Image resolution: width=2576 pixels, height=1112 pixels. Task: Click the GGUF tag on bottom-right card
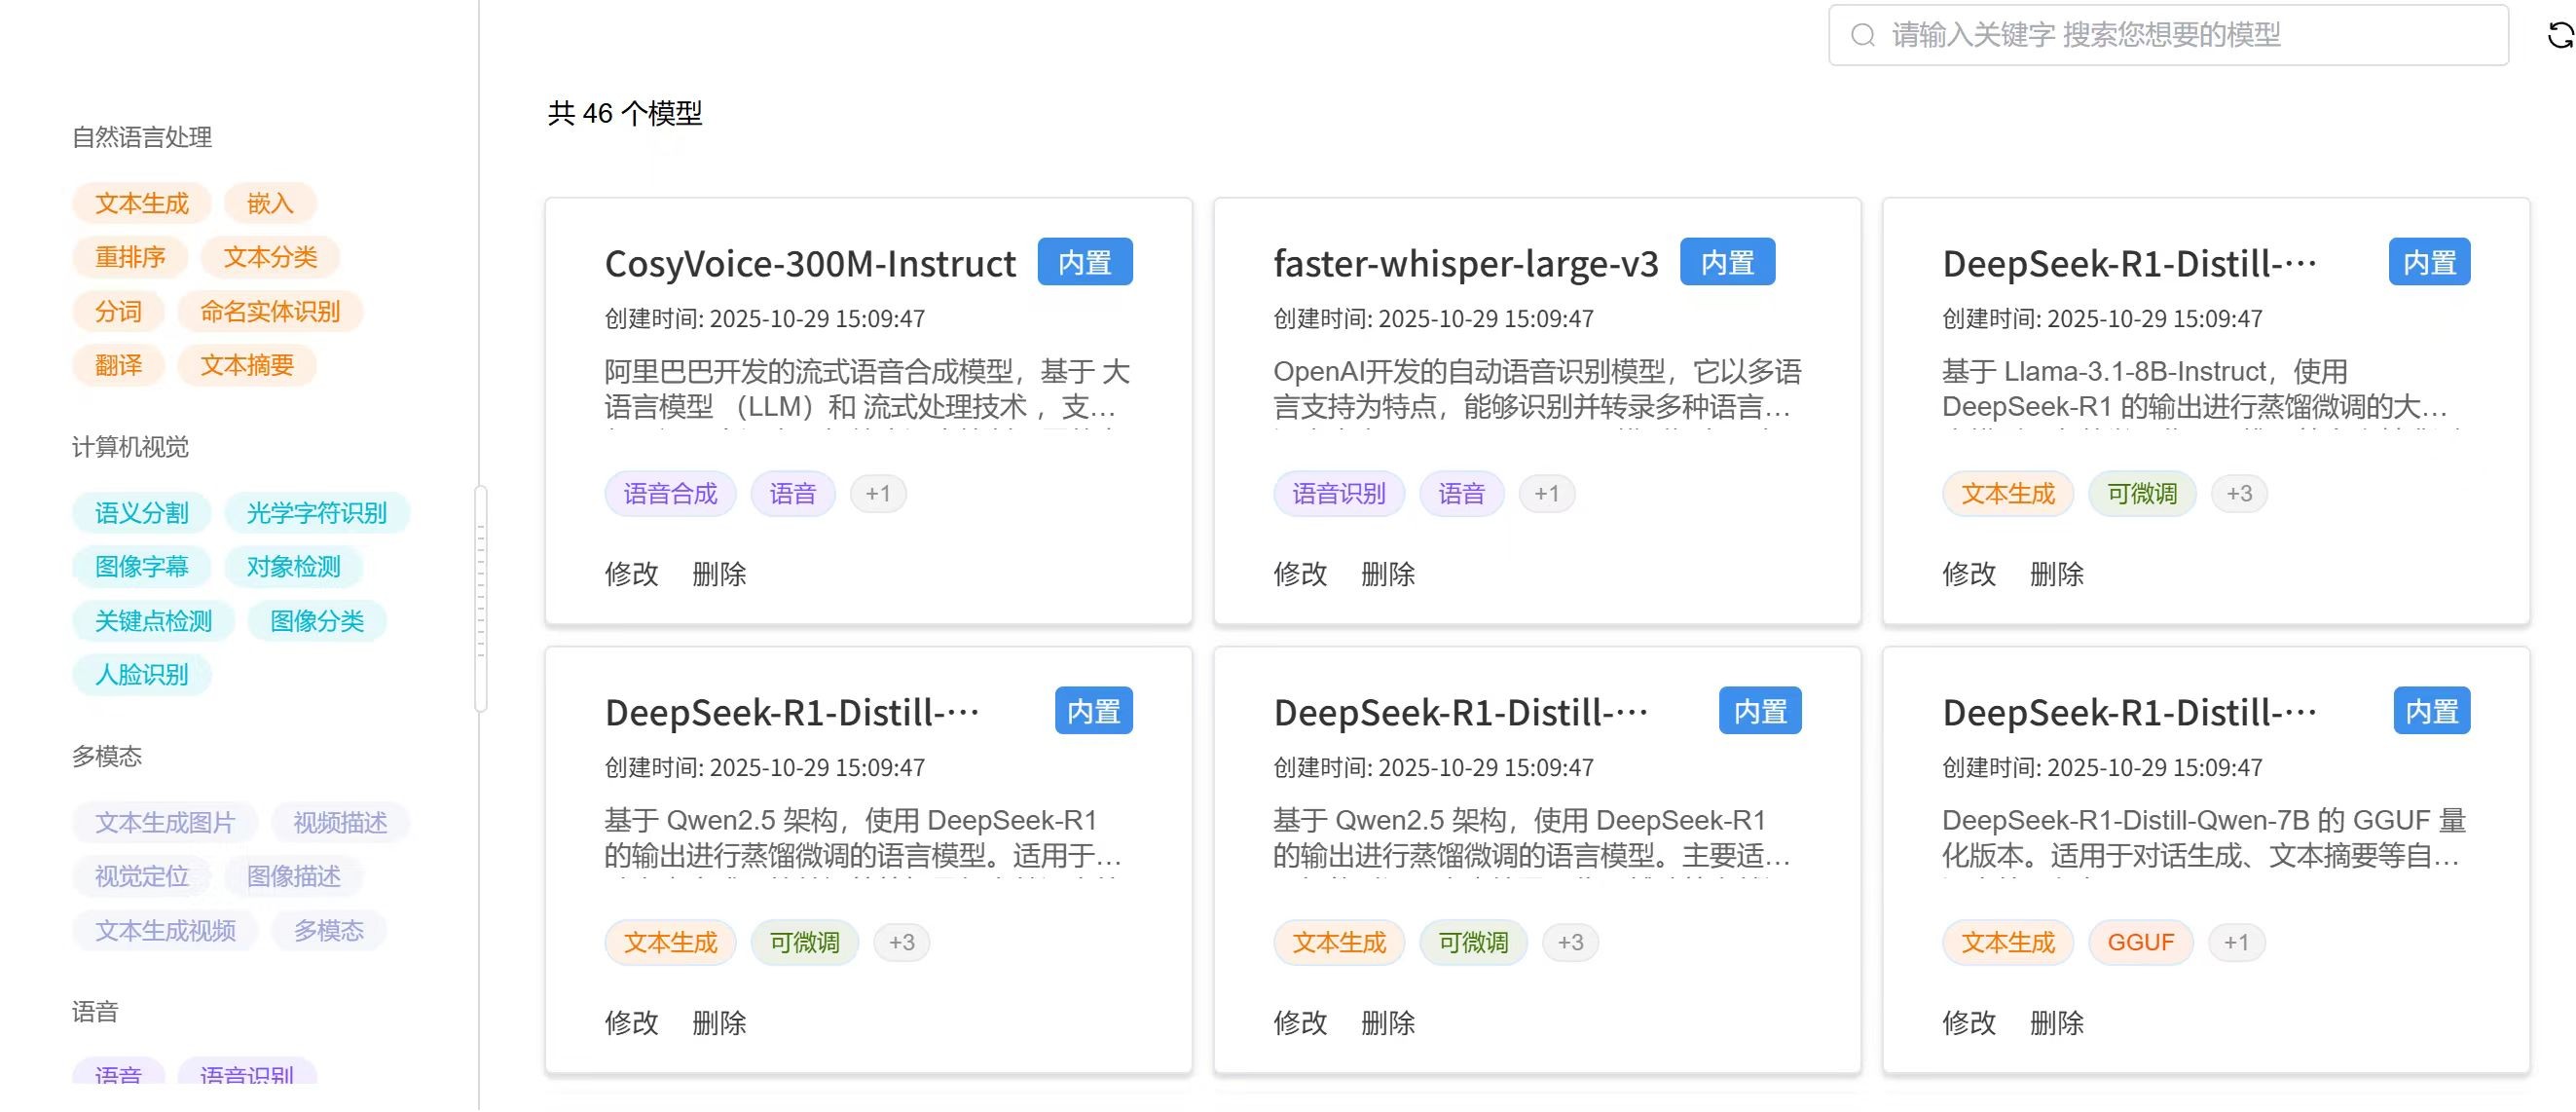[x=2140, y=943]
